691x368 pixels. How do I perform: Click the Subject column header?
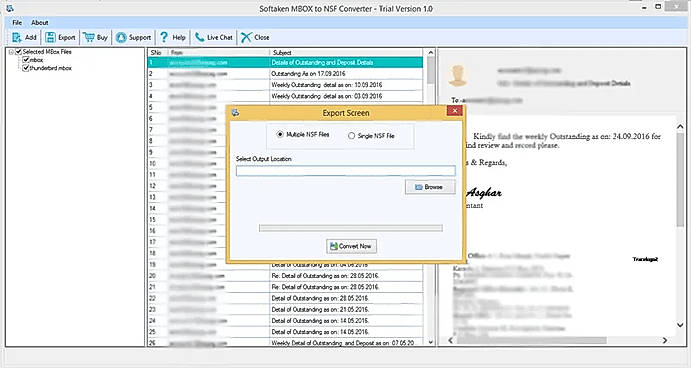pos(346,52)
